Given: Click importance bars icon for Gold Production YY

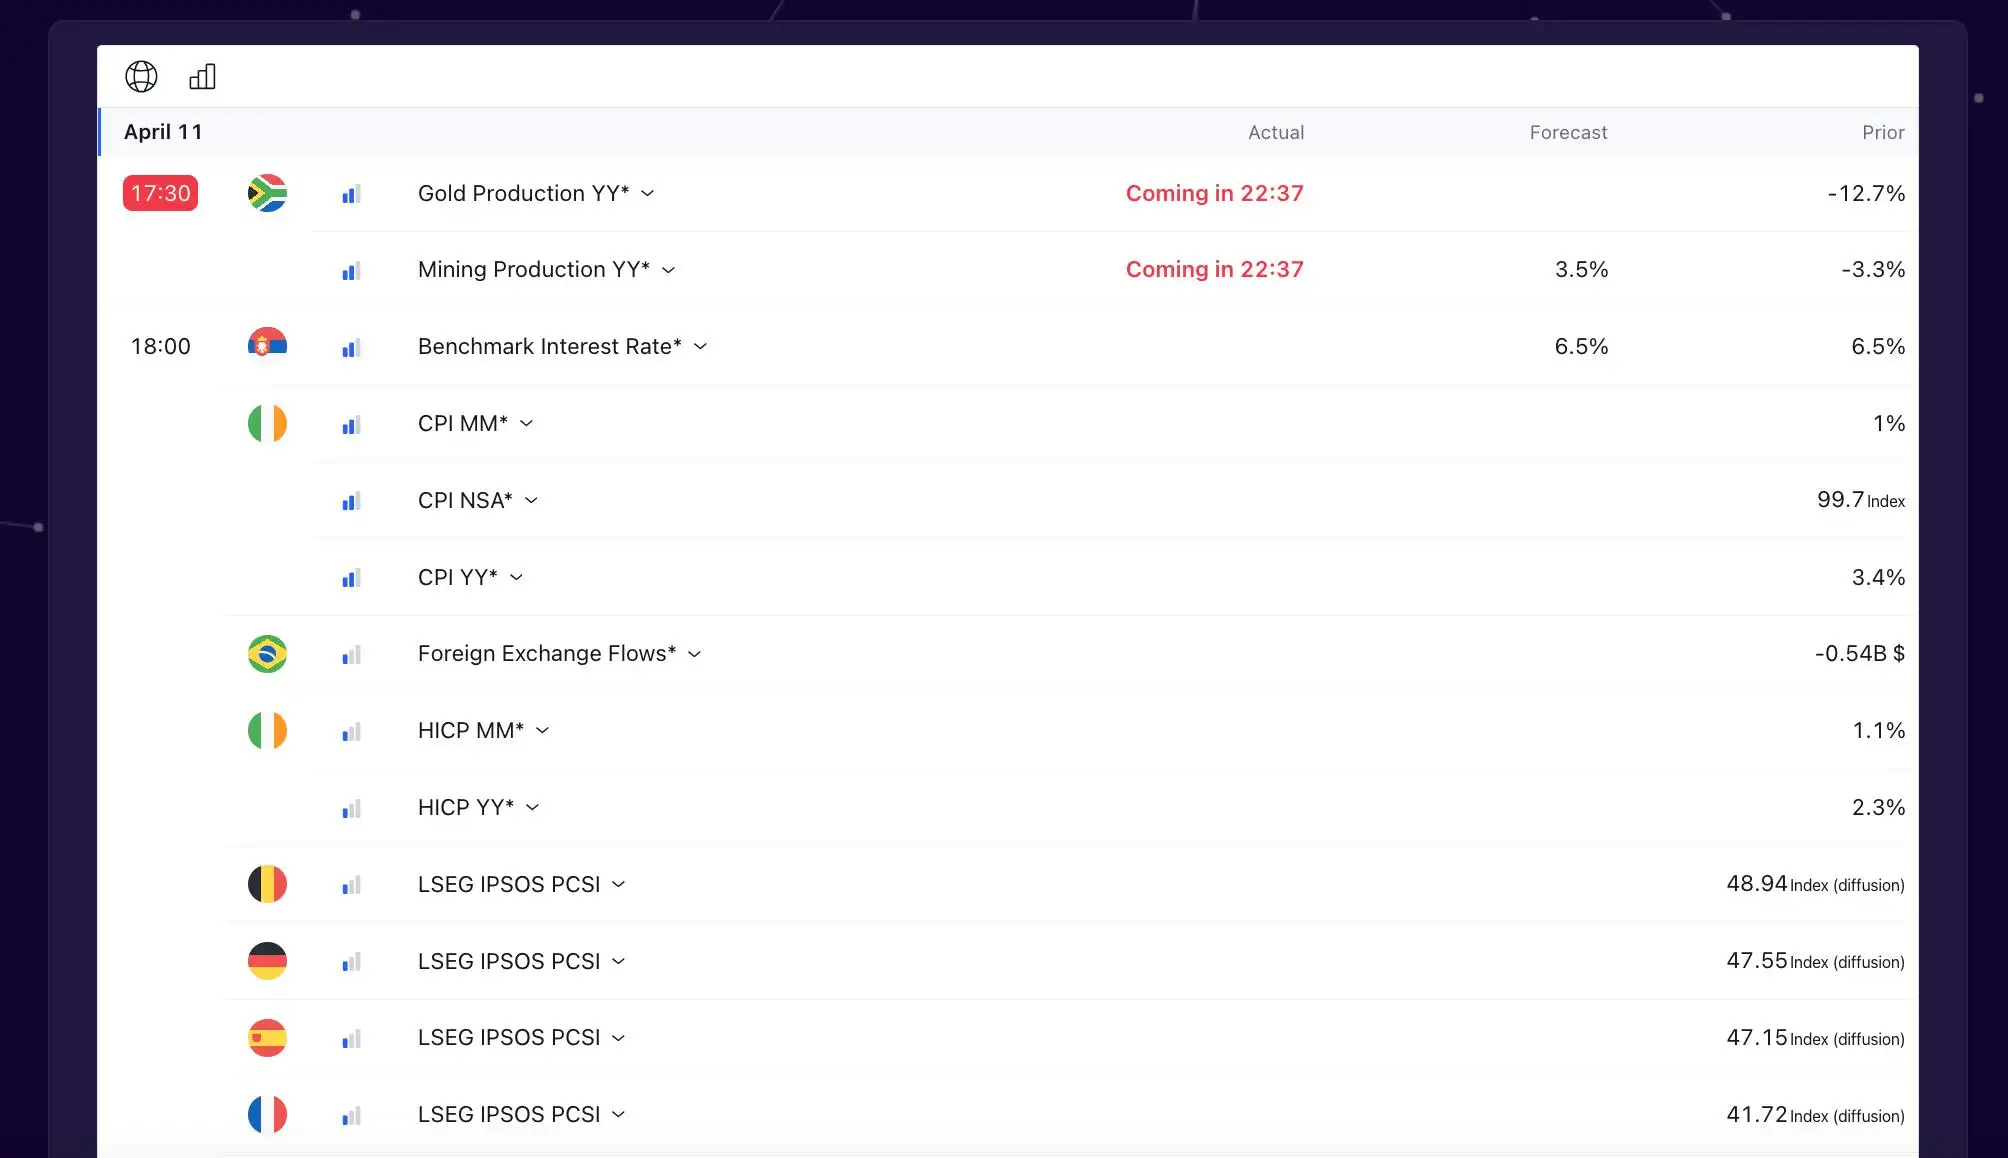Looking at the screenshot, I should (351, 194).
